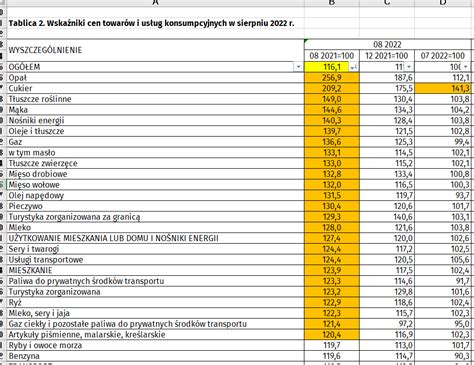Select the Opał row label

tap(155, 78)
